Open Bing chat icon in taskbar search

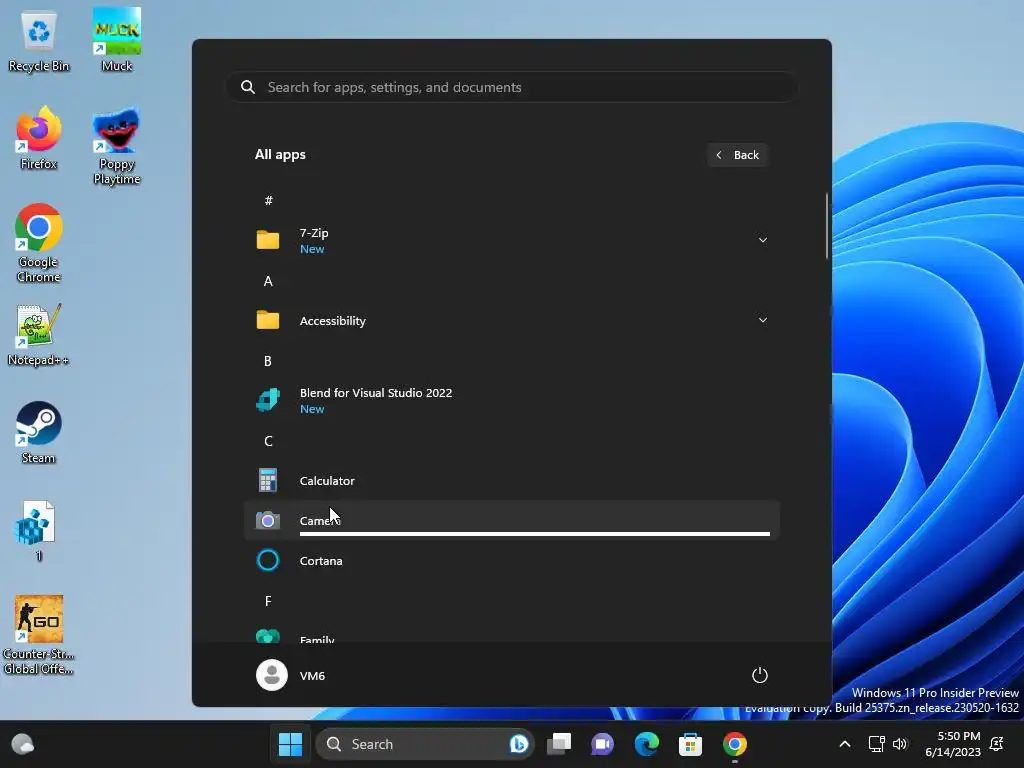click(519, 744)
